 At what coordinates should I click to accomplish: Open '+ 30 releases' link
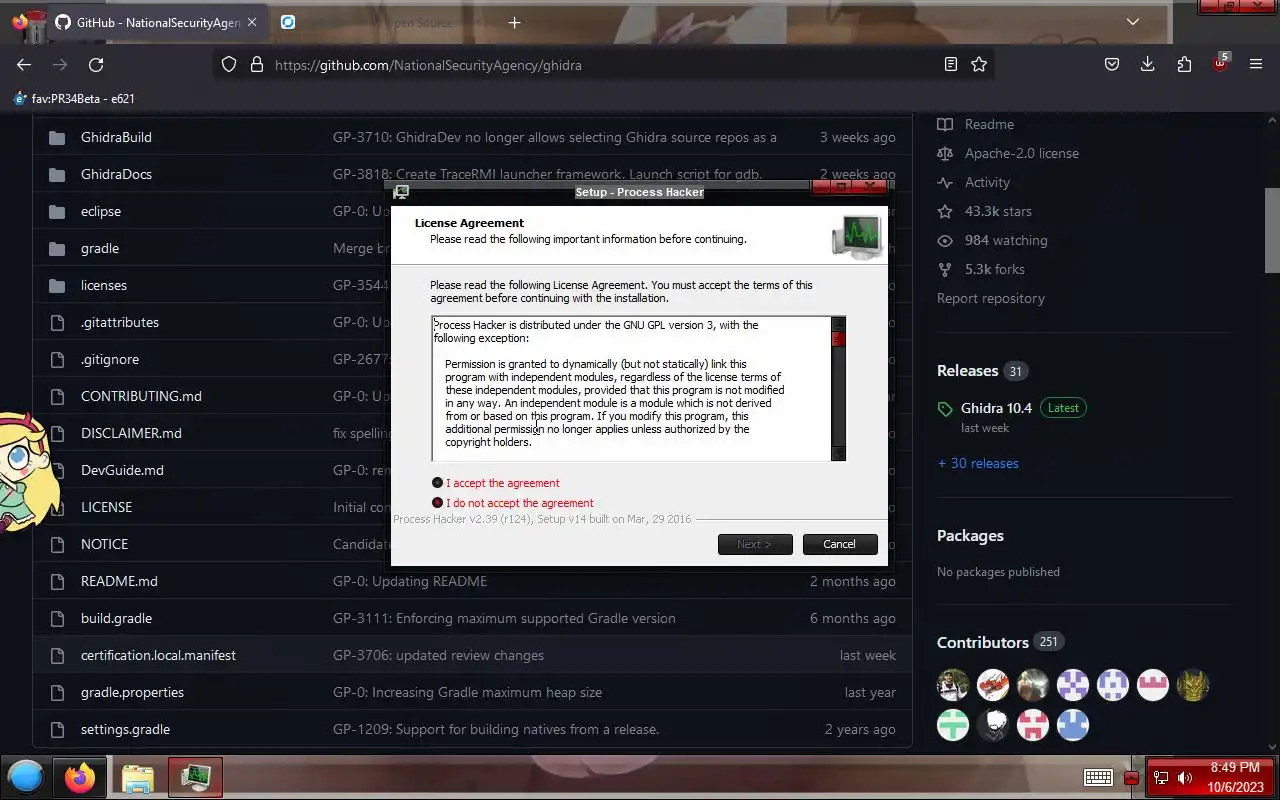pos(978,463)
